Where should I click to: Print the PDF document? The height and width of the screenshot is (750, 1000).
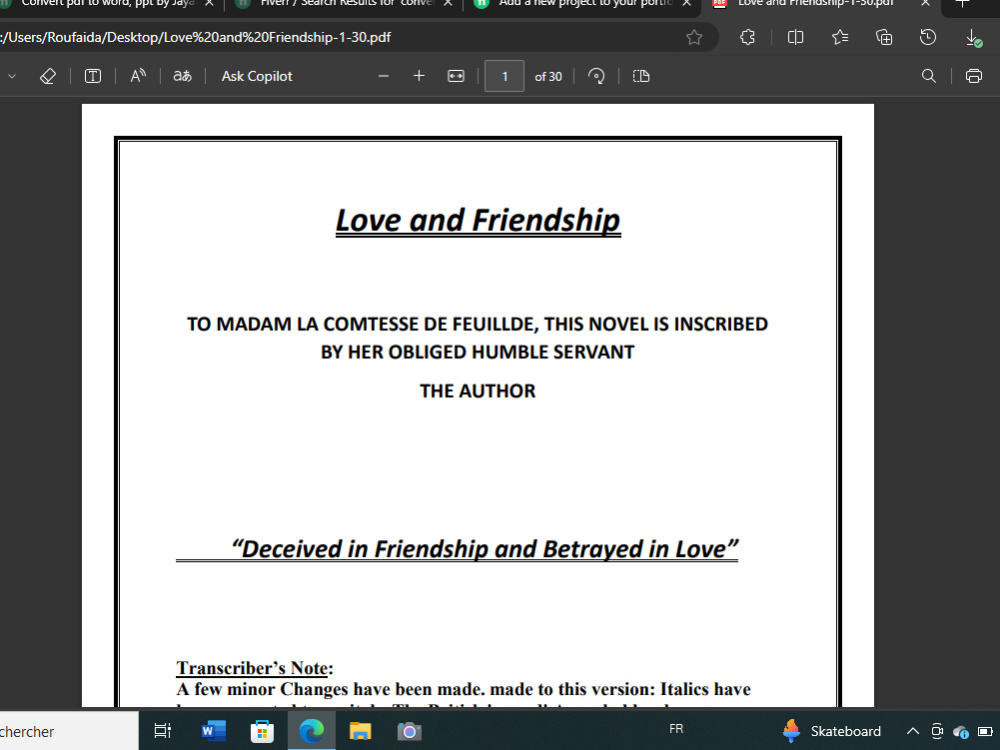(974, 77)
